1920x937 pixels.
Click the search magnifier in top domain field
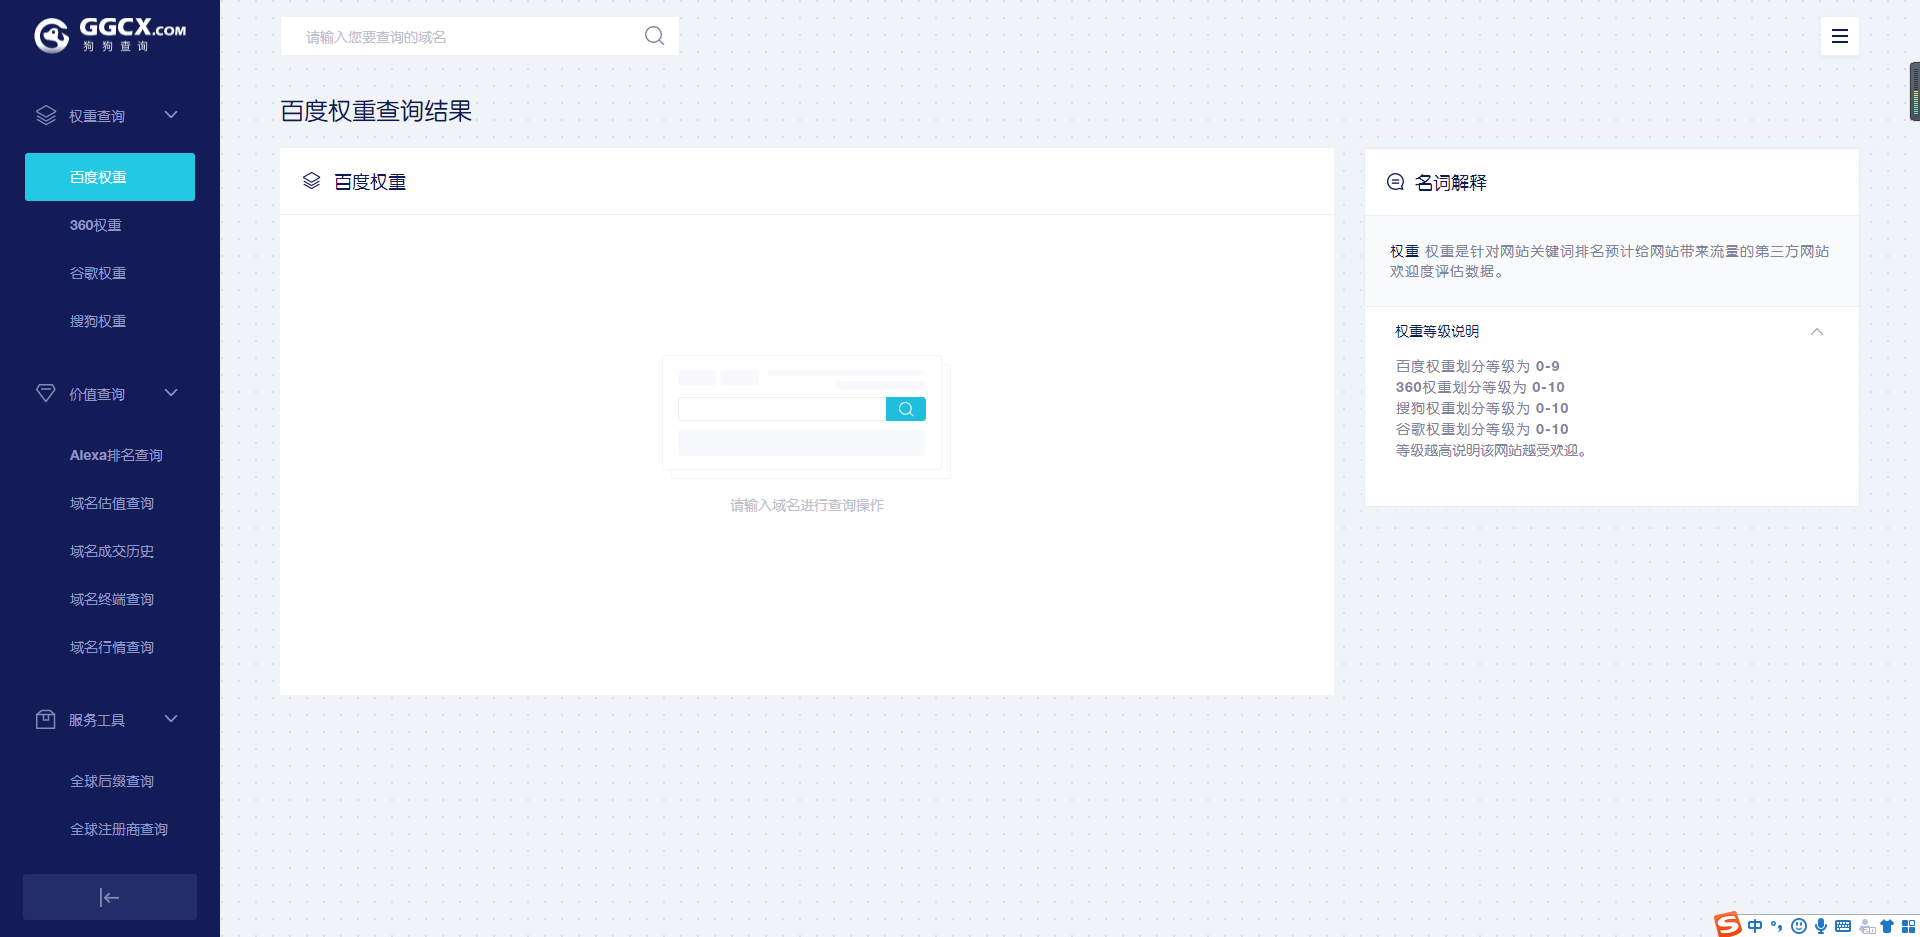(x=654, y=36)
